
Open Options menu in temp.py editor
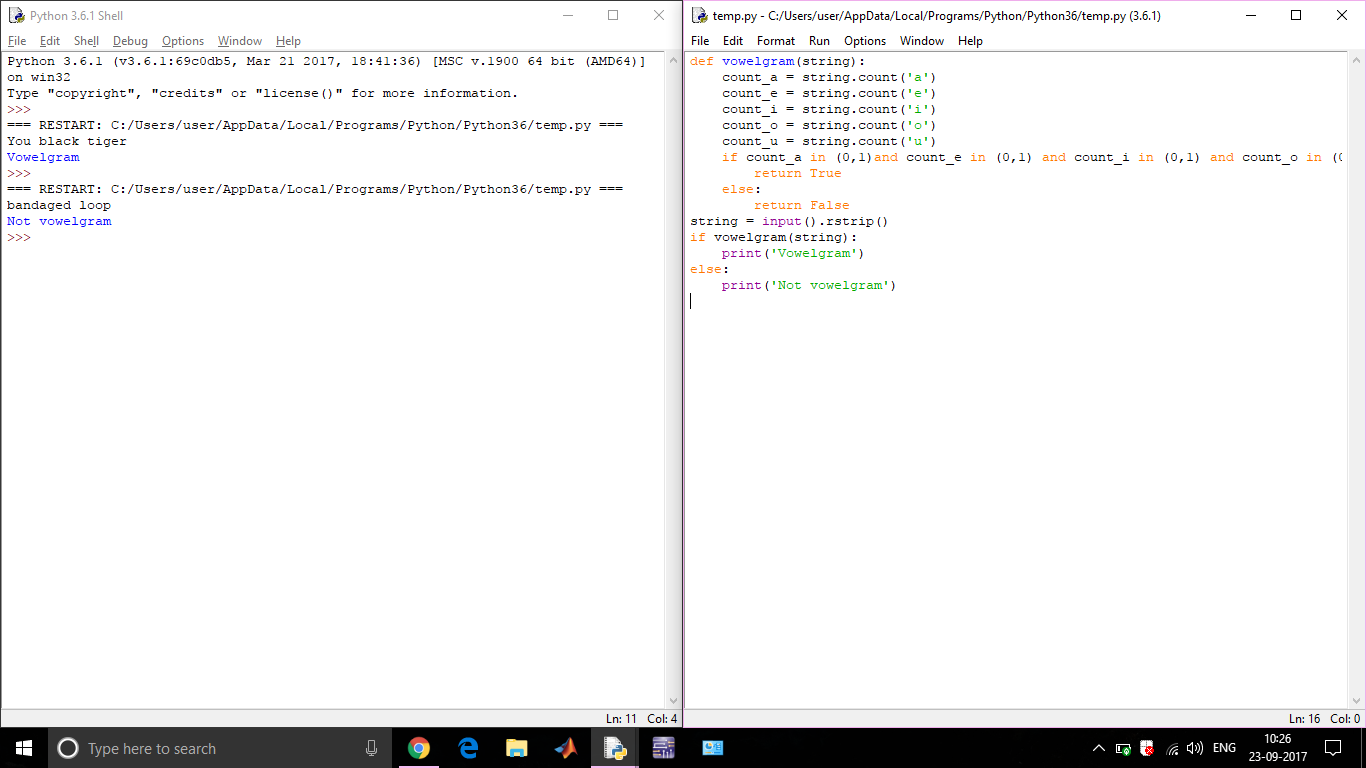865,41
